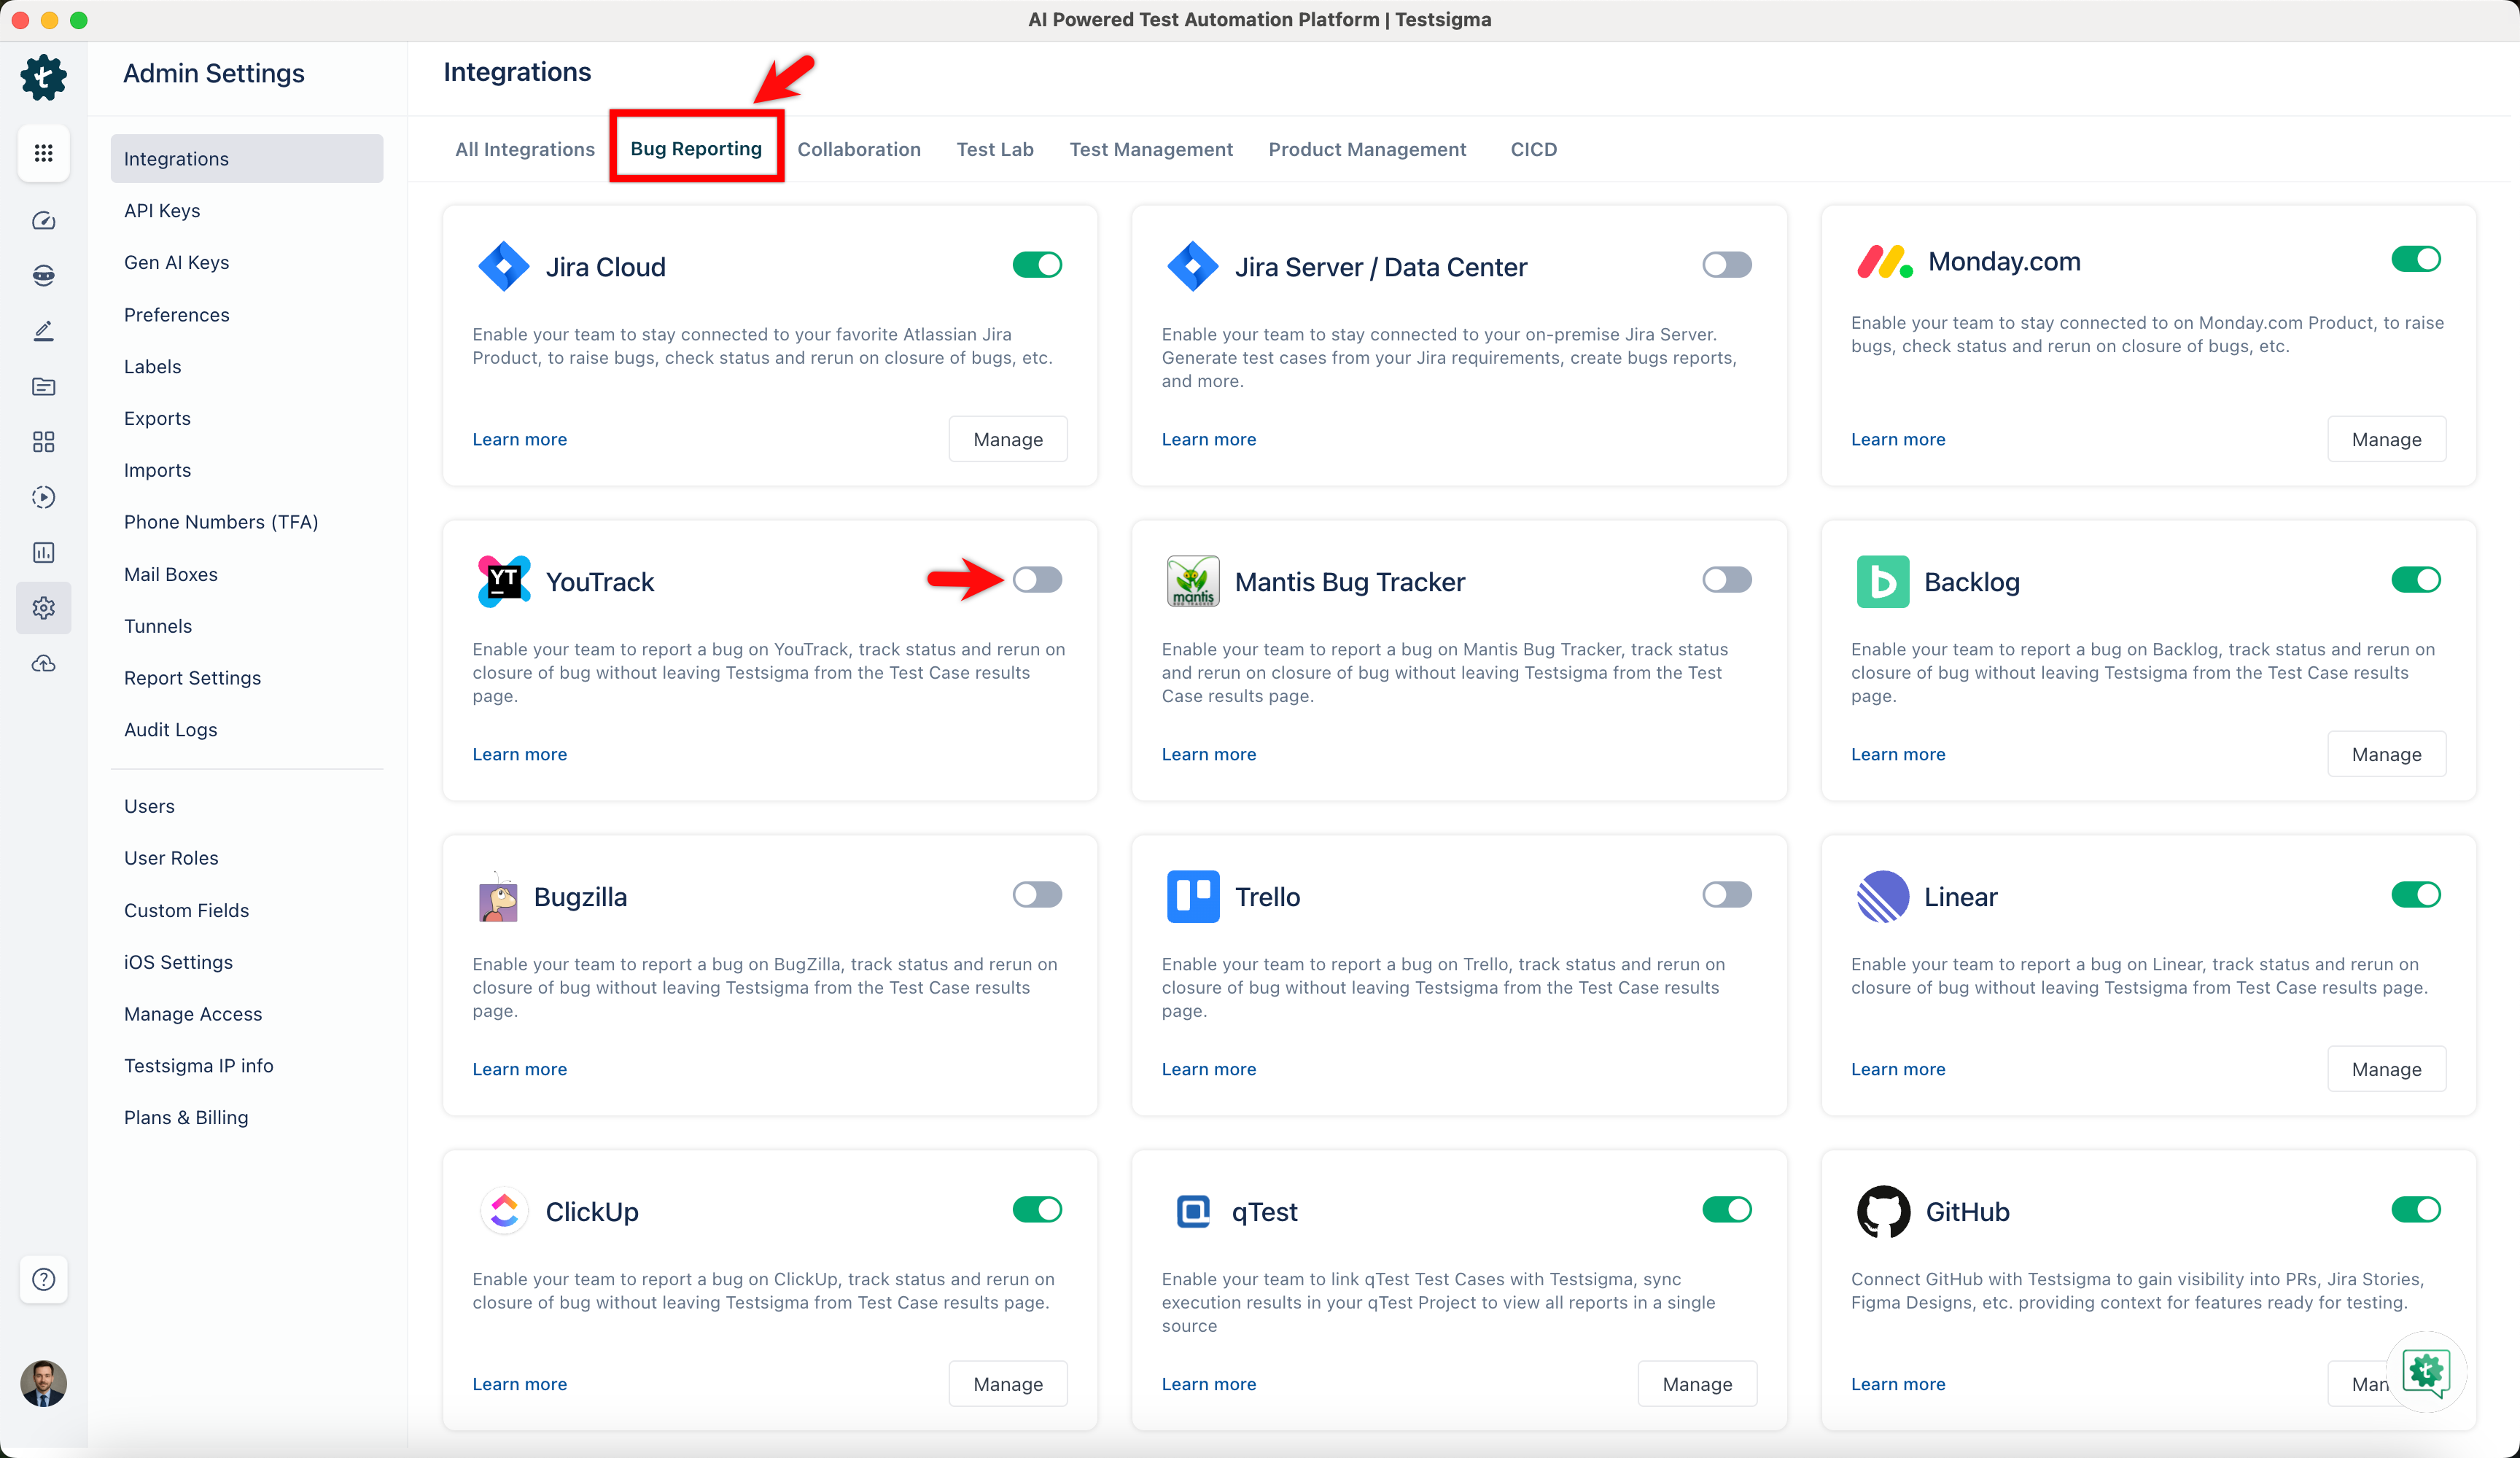Disable the Backlog integration toggle
The width and height of the screenshot is (2520, 1458).
[x=2416, y=580]
